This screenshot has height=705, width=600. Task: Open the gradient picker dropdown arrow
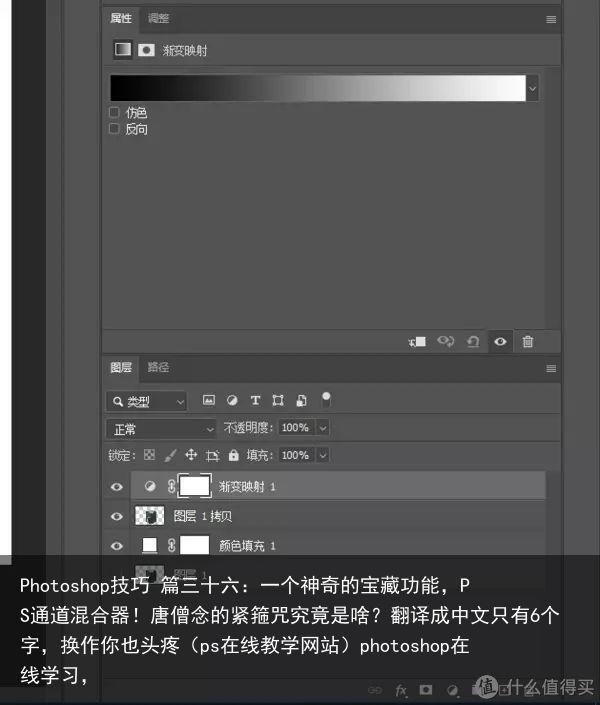tap(533, 89)
